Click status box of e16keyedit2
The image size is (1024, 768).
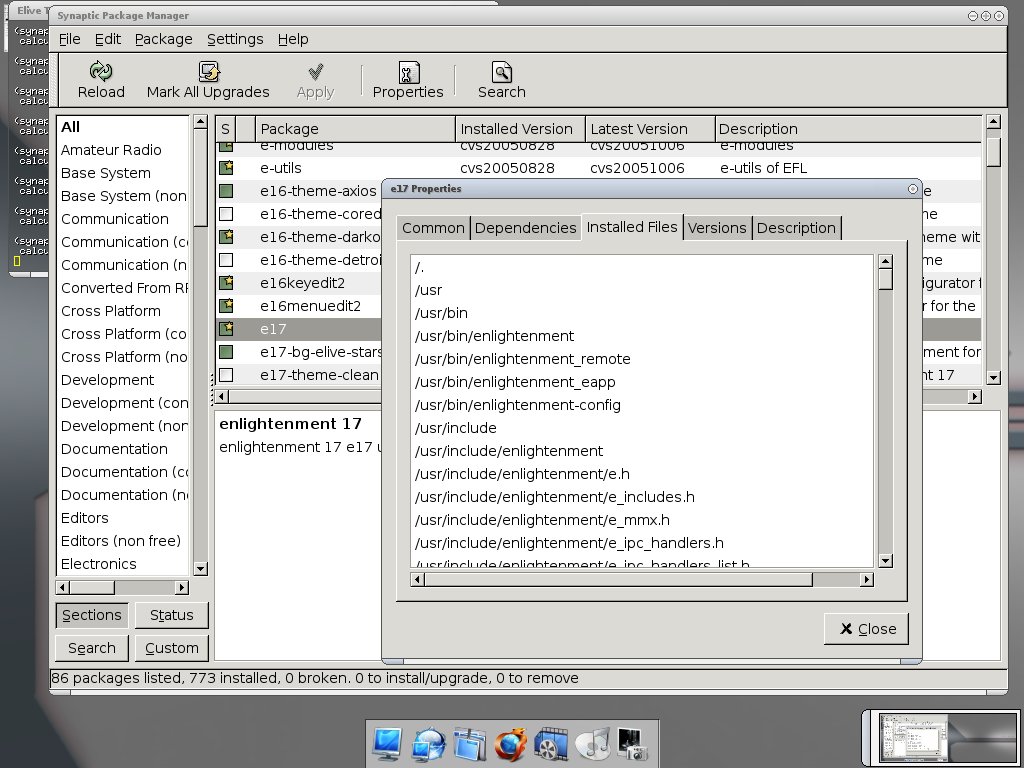click(x=226, y=283)
